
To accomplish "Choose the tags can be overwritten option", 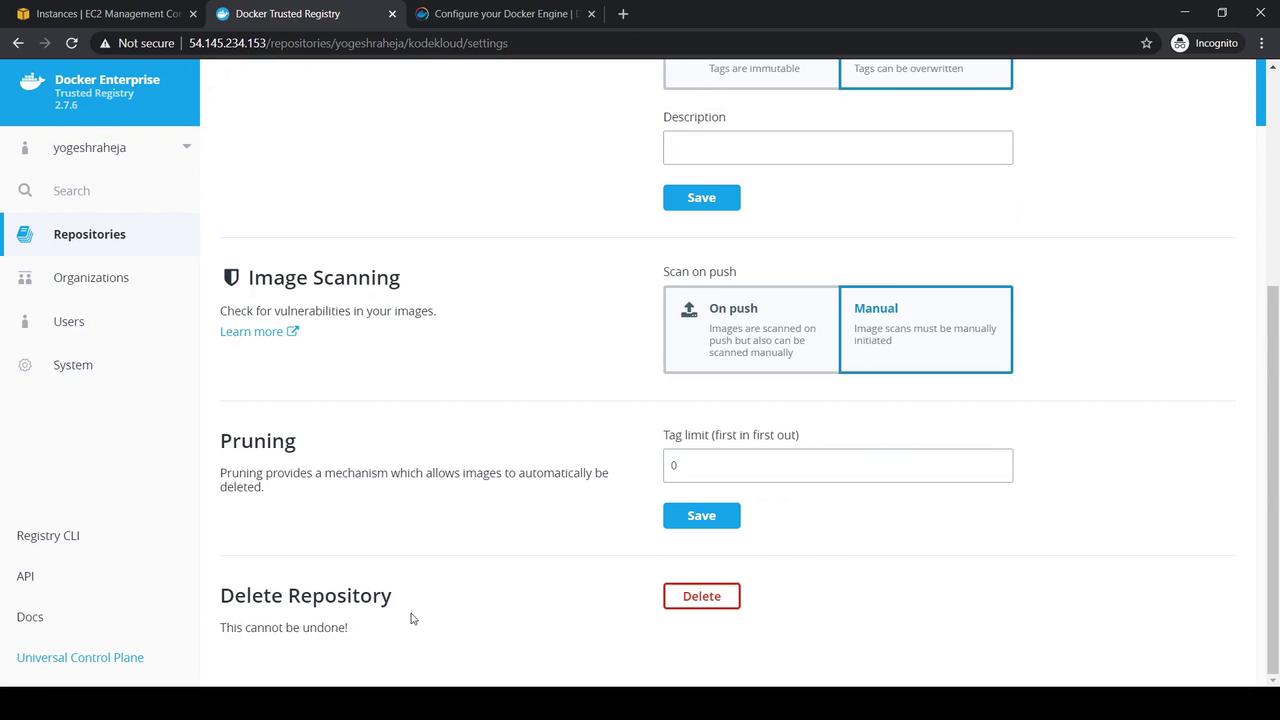I will point(925,72).
